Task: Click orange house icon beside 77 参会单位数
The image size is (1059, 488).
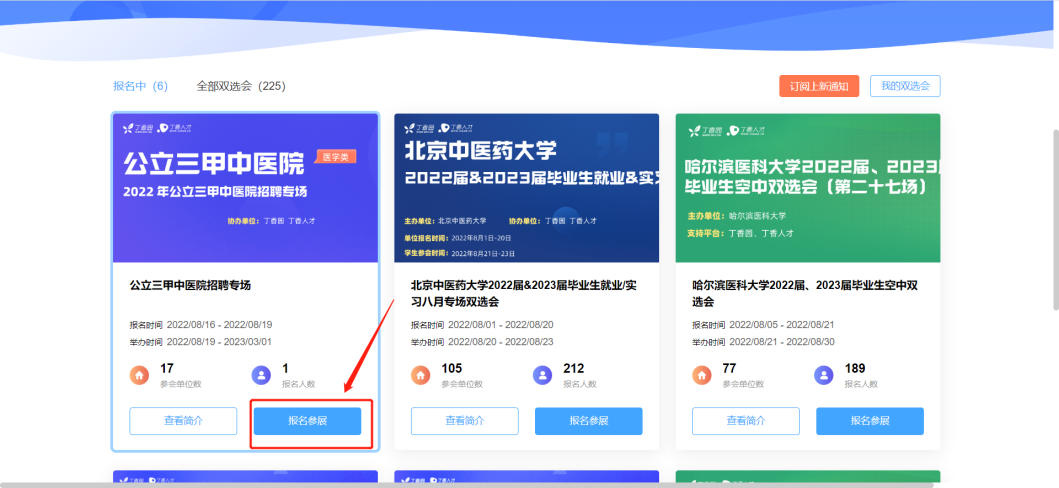Action: (x=702, y=375)
